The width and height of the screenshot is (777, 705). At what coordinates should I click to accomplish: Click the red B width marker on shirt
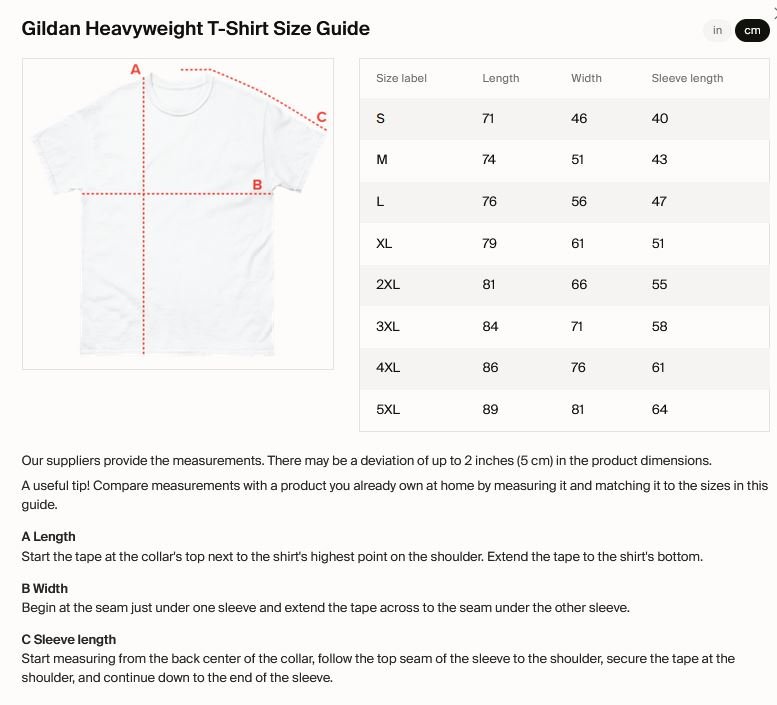(x=257, y=185)
